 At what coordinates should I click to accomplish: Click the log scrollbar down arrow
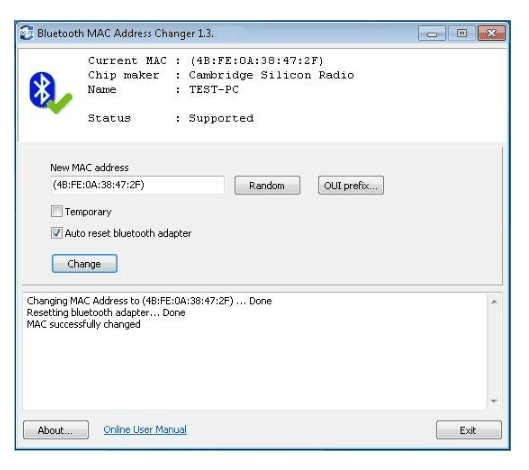[494, 401]
